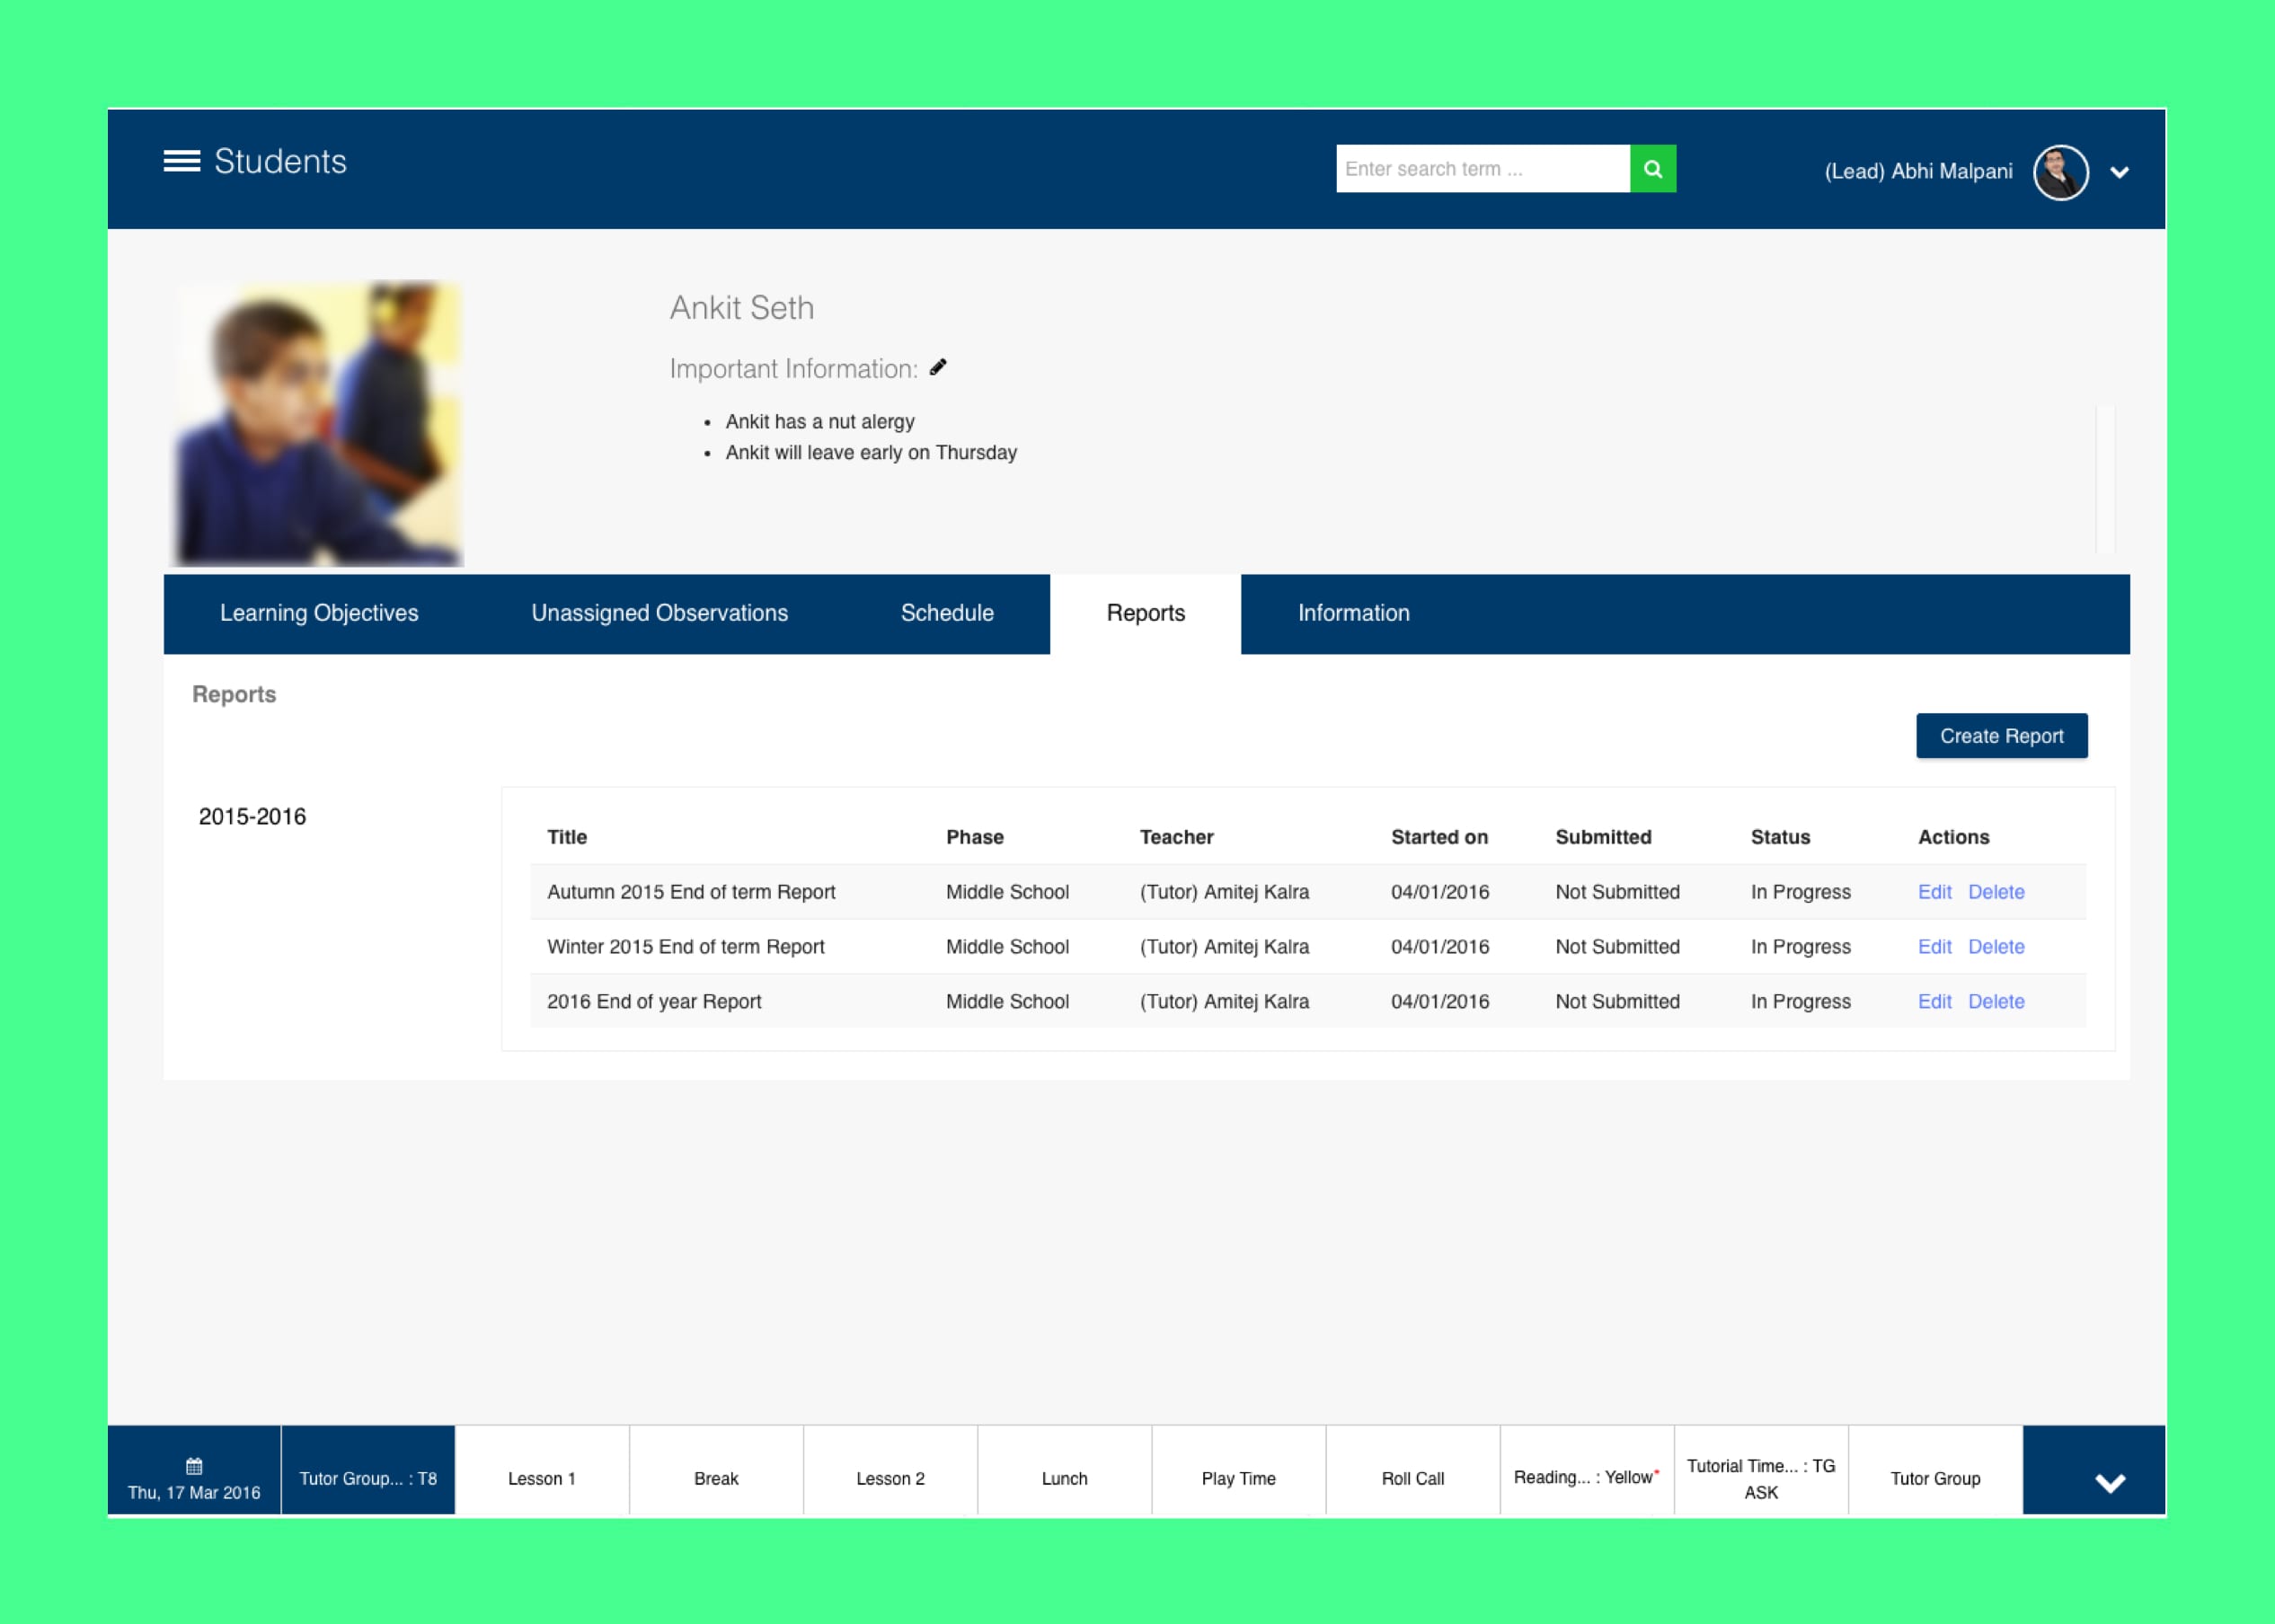Click the green search magnifier button
The height and width of the screenshot is (1624, 2275).
(x=1652, y=169)
